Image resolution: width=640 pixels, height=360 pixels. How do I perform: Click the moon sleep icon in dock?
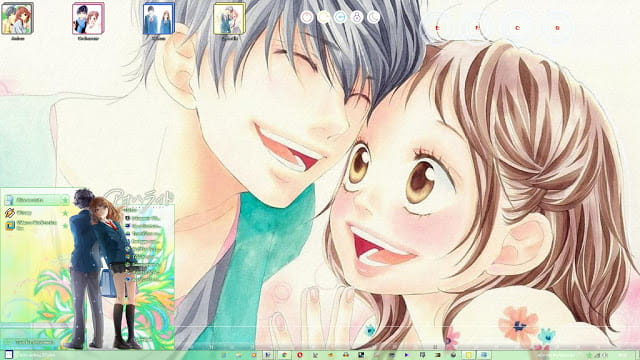pos(373,17)
